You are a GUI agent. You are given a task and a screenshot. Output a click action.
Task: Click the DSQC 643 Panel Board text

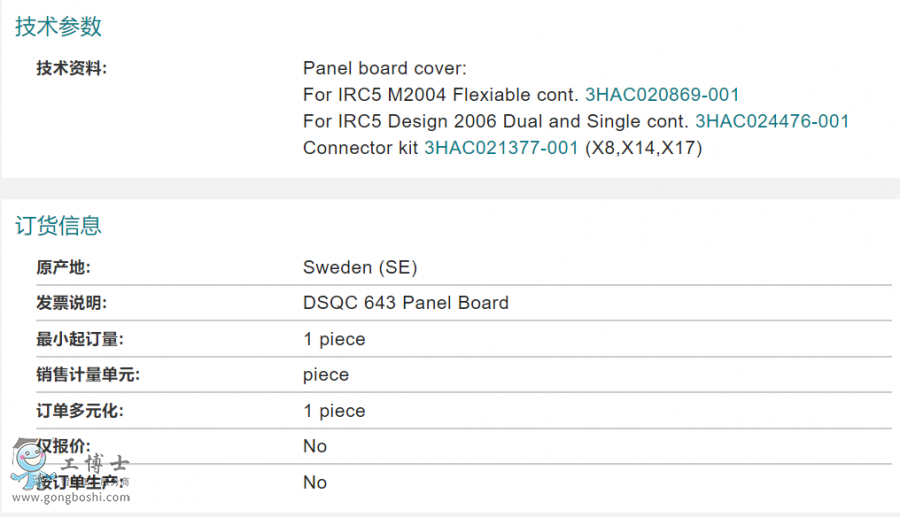(406, 303)
